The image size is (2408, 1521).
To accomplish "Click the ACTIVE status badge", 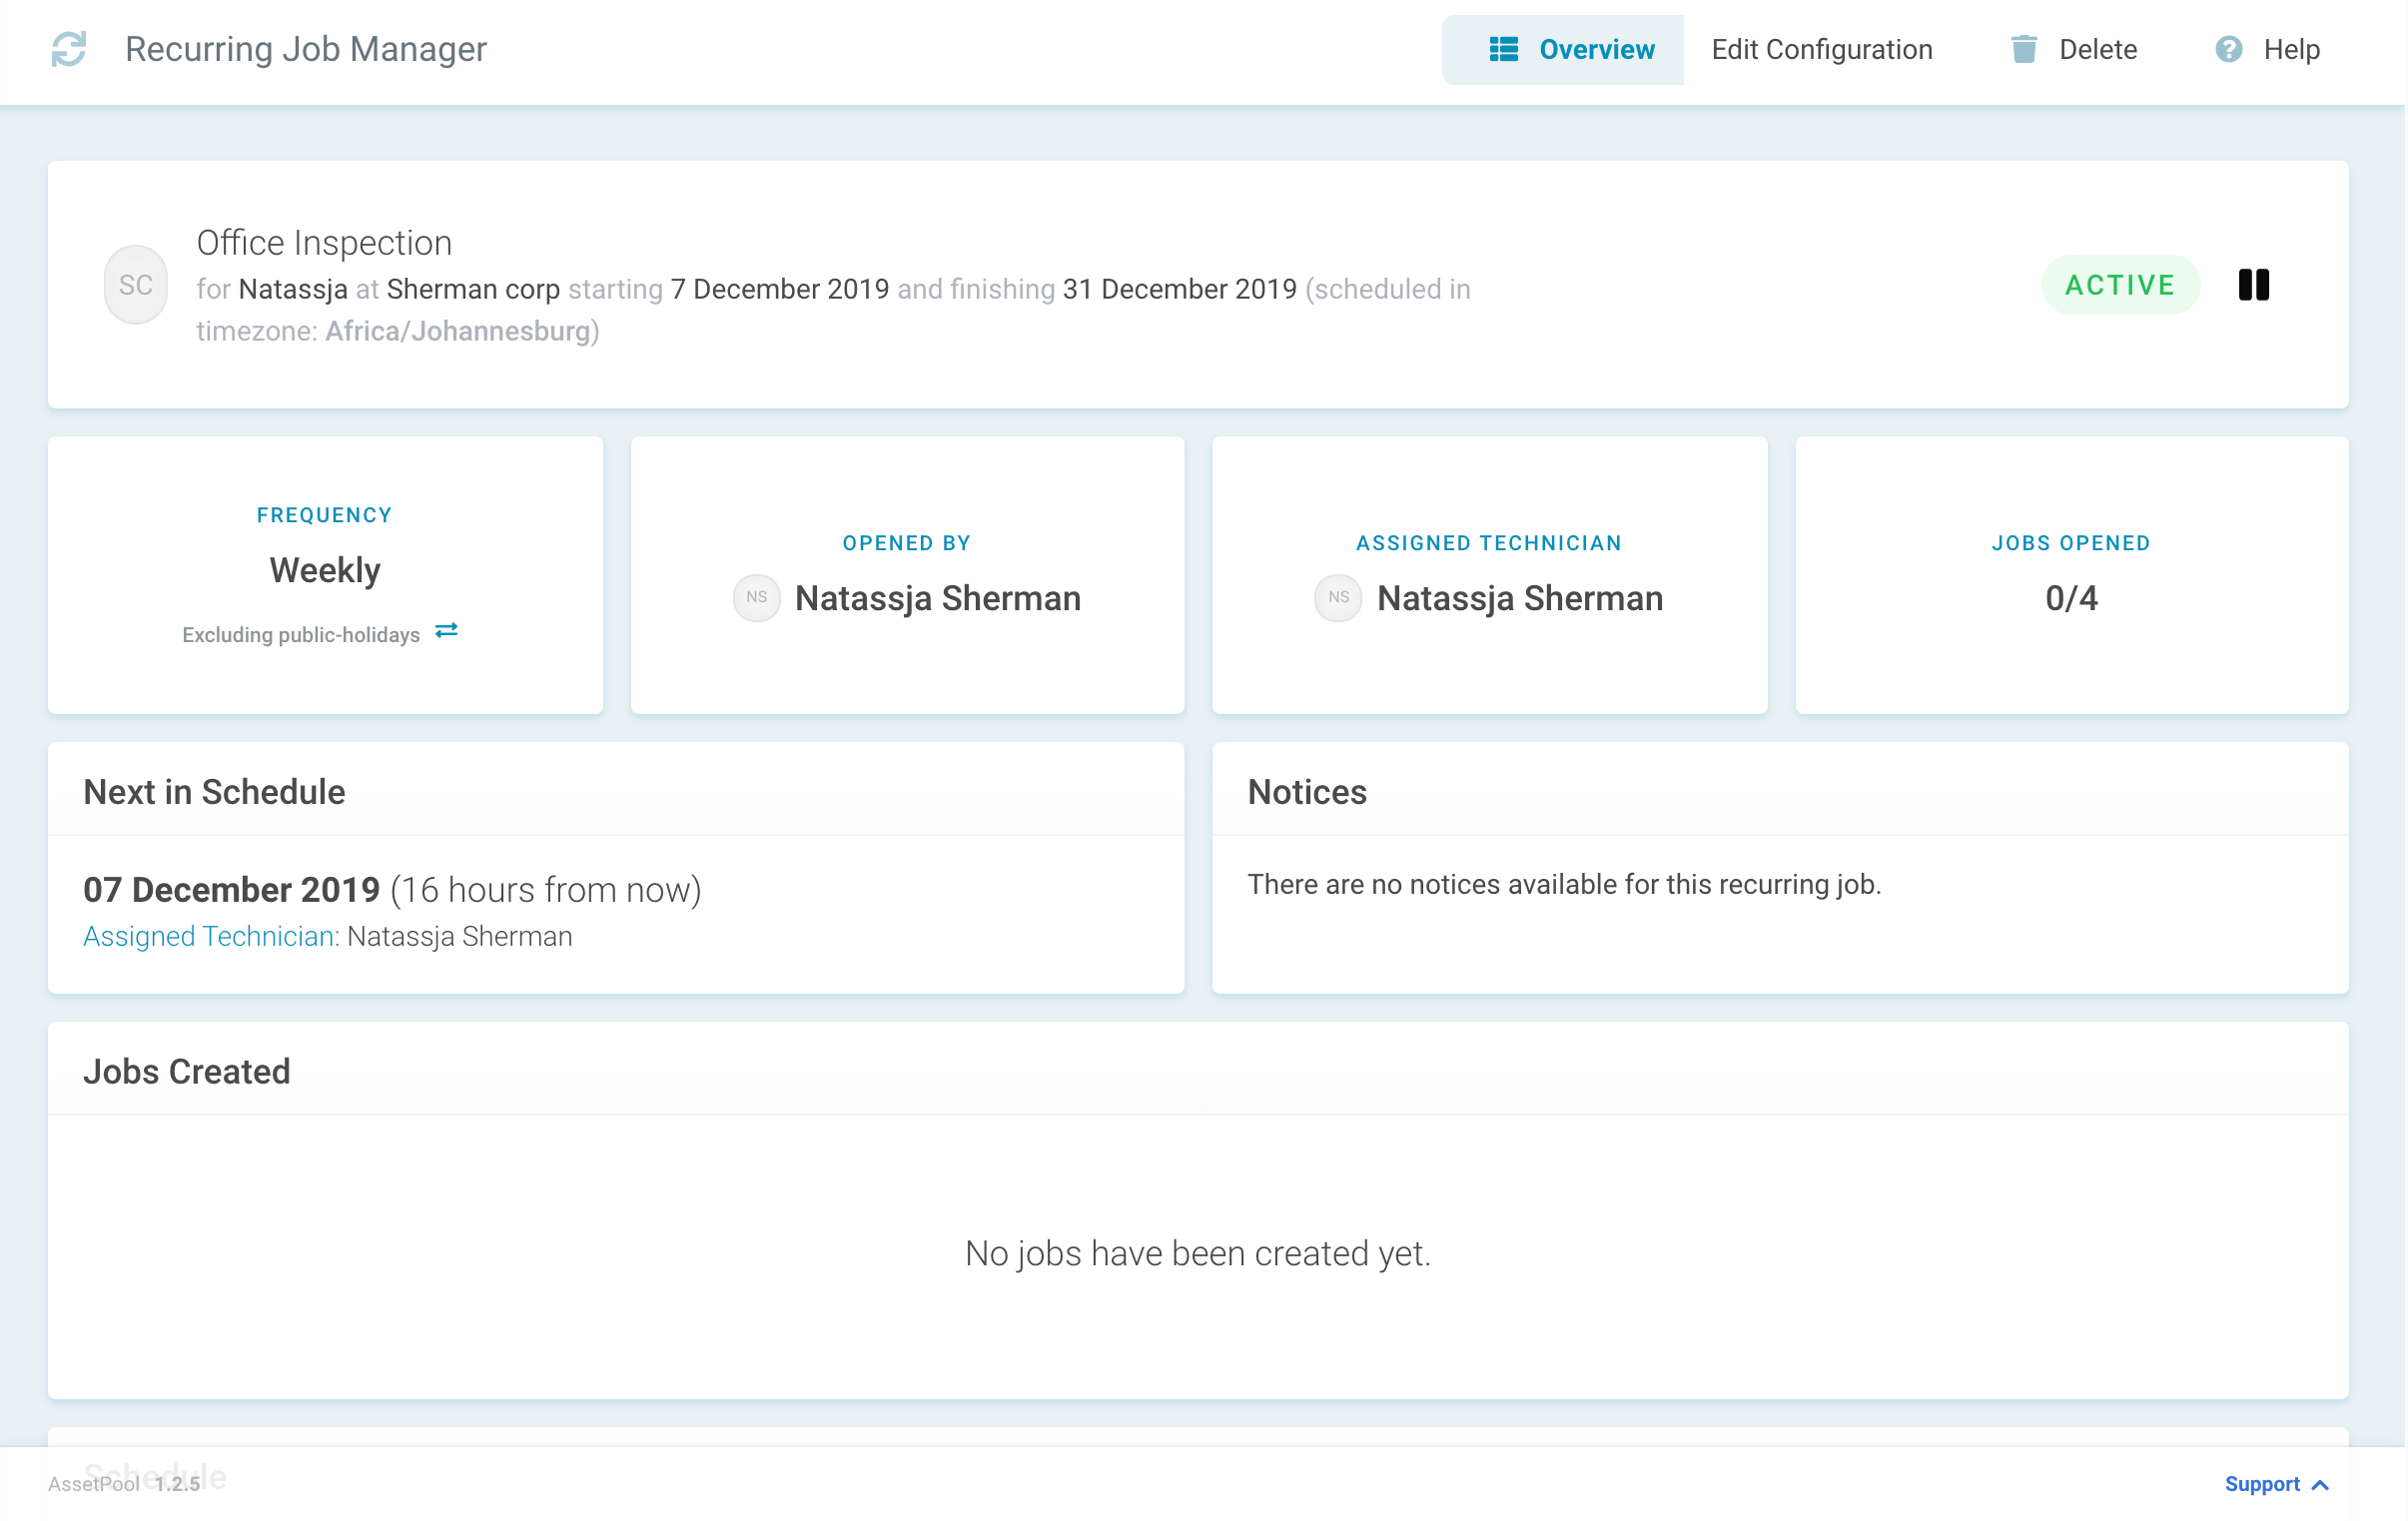I will pos(2119,285).
